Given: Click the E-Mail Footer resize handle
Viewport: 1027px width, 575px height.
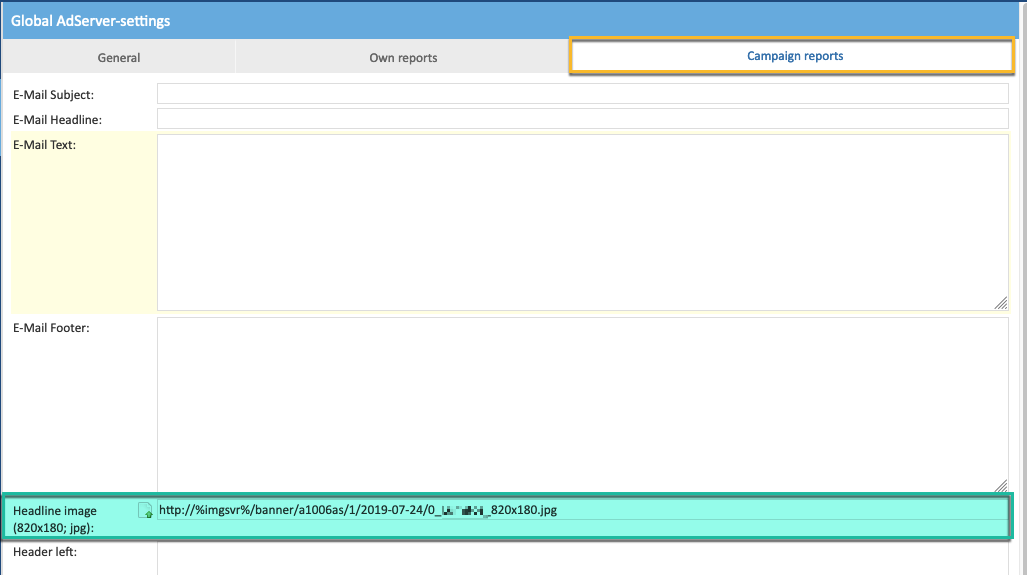Looking at the screenshot, I should pyautogui.click(x=1001, y=485).
